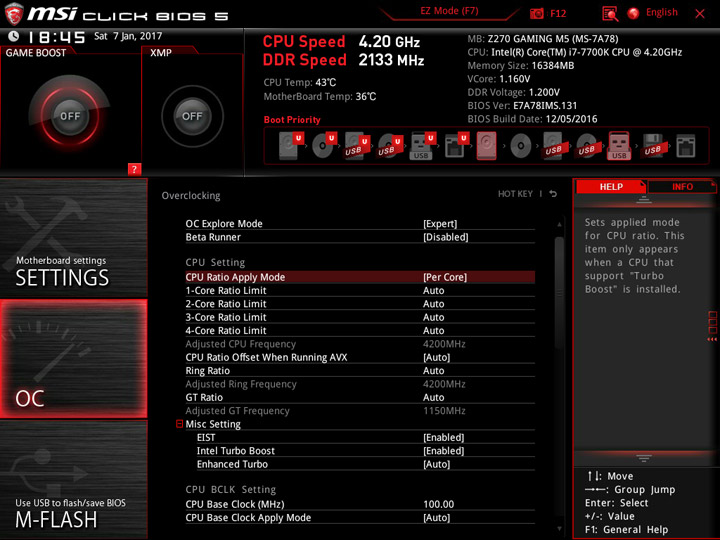Click the Overclocking page title
This screenshot has width=720, height=540.
click(x=191, y=196)
